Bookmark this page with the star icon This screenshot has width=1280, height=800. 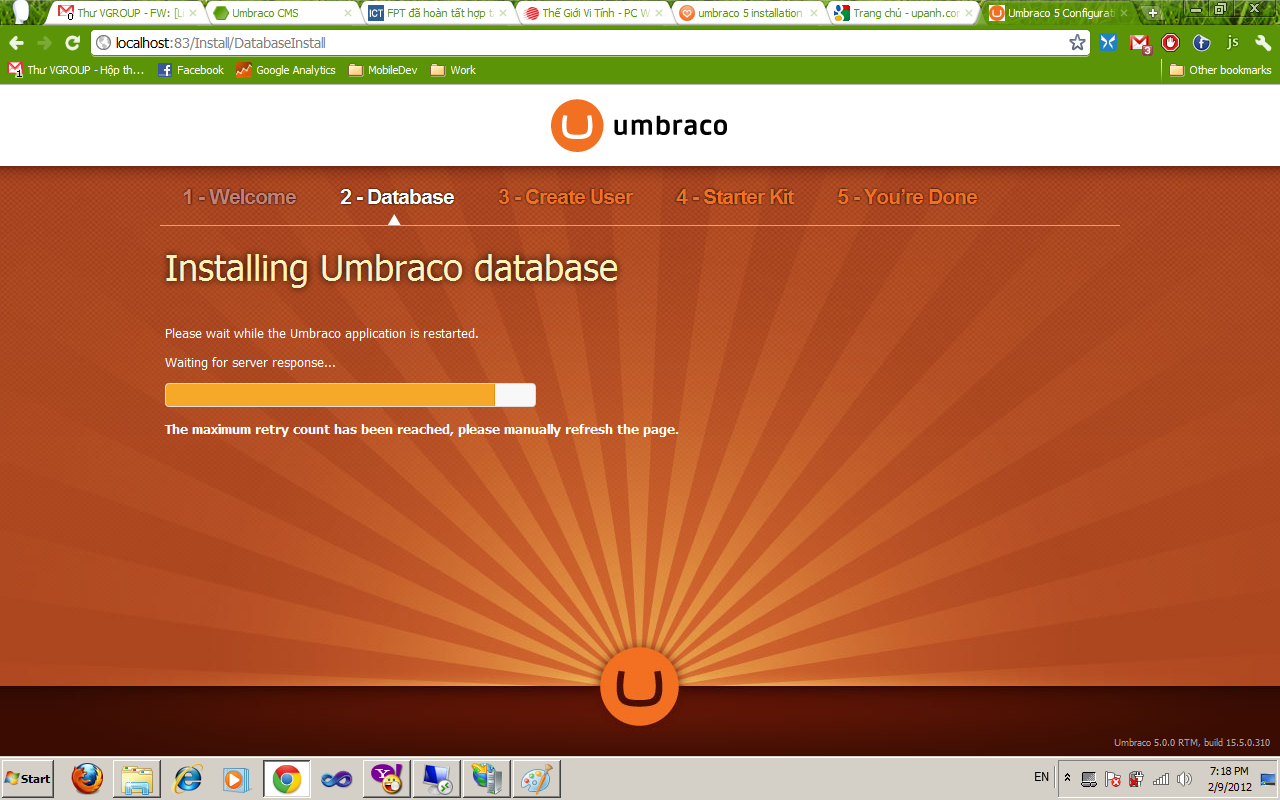click(x=1077, y=43)
